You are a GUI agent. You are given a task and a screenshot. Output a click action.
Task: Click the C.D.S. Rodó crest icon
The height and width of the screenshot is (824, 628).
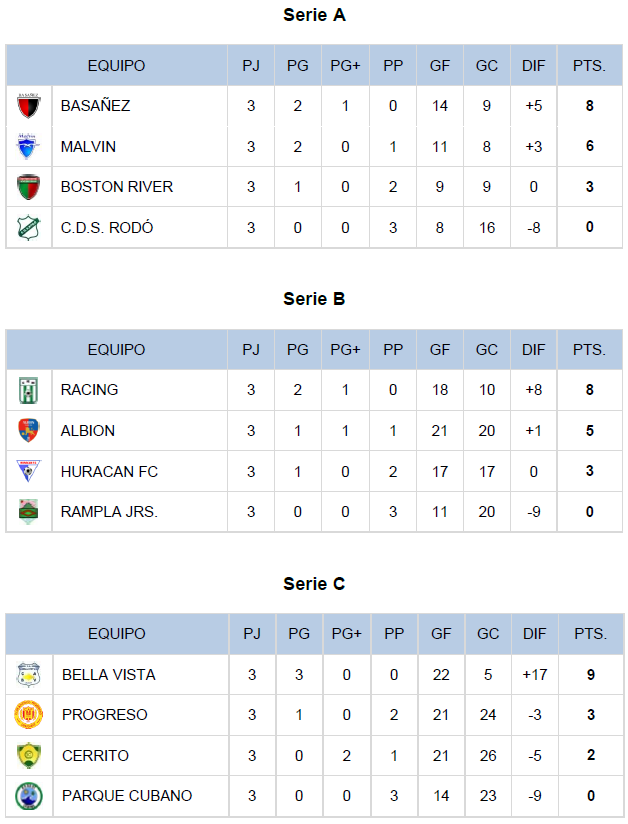28,228
